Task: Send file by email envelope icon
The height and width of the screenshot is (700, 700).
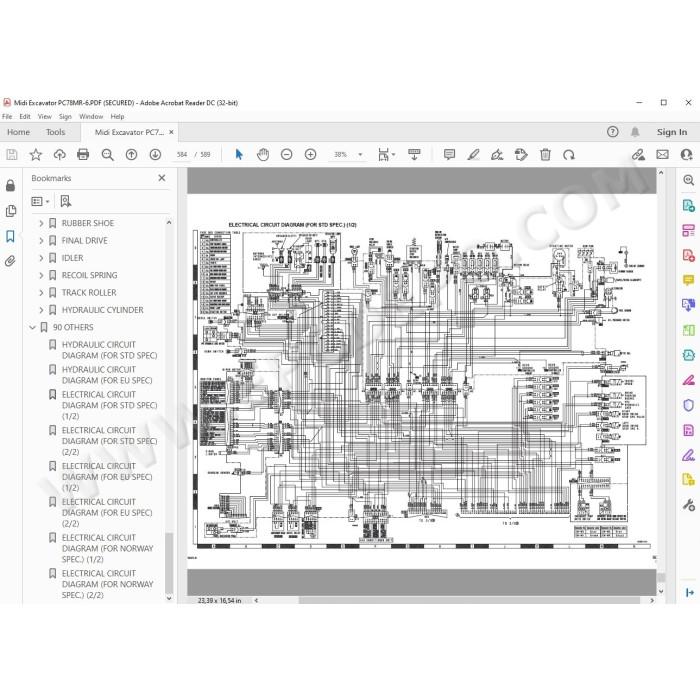Action: tap(662, 154)
